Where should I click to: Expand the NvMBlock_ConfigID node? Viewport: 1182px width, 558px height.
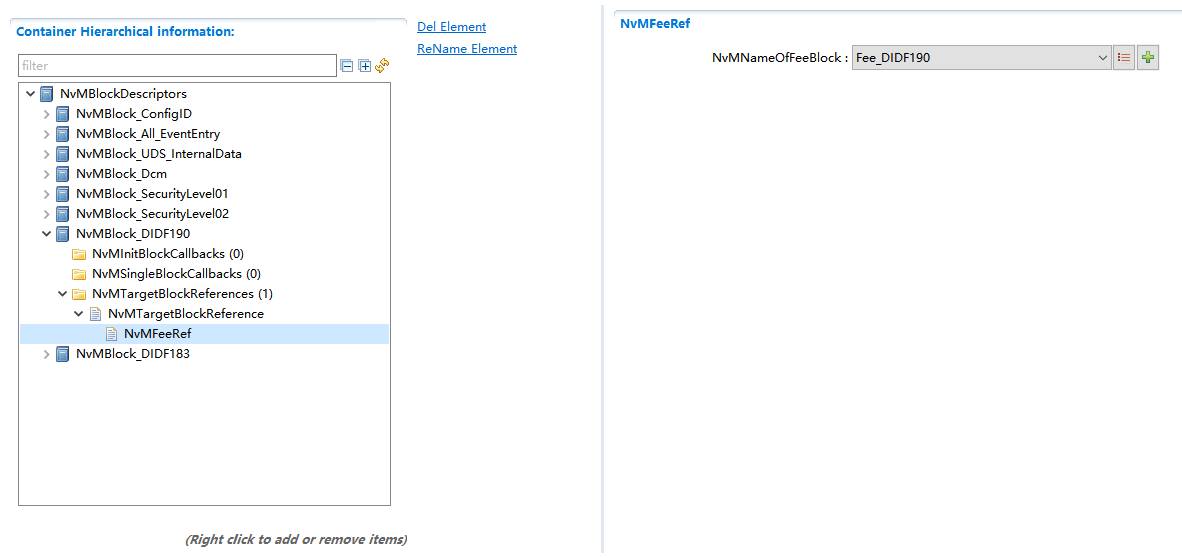coord(46,114)
